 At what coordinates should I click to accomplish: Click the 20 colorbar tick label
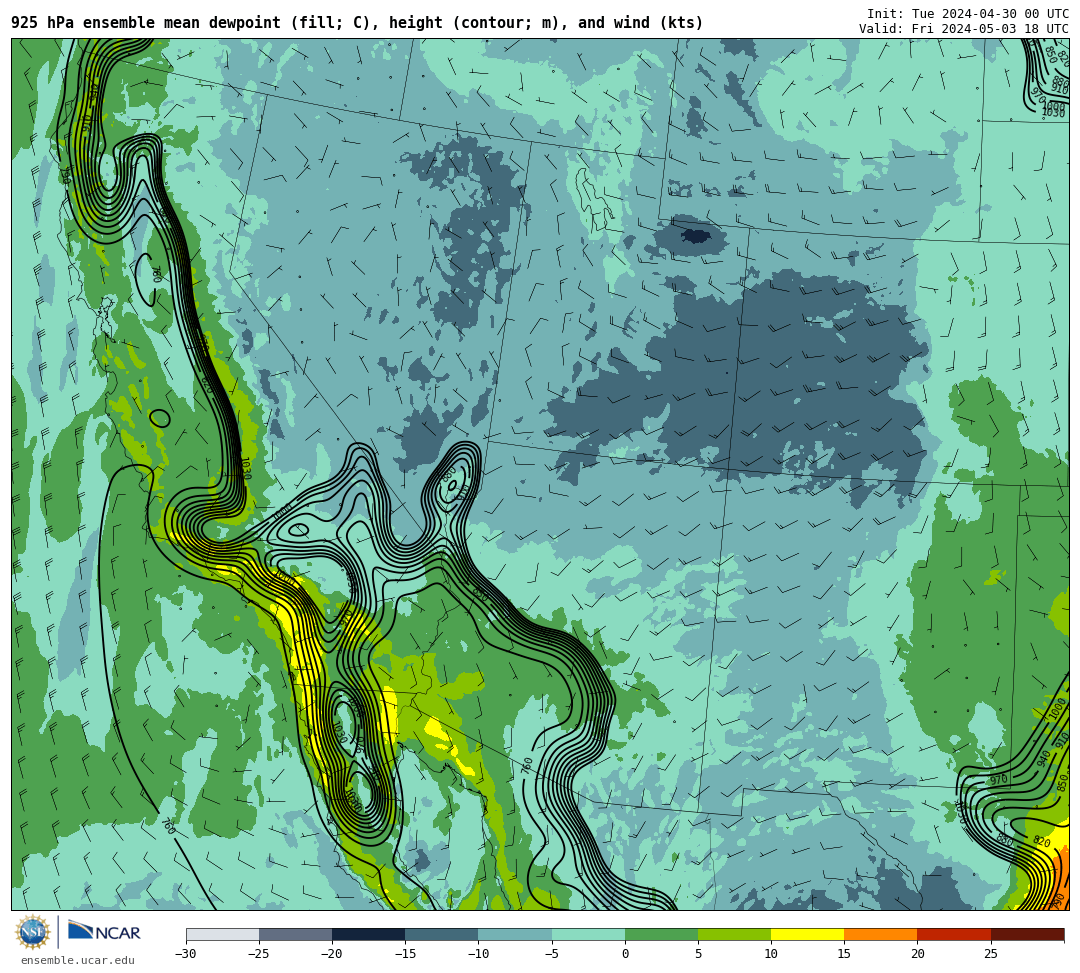click(x=917, y=954)
